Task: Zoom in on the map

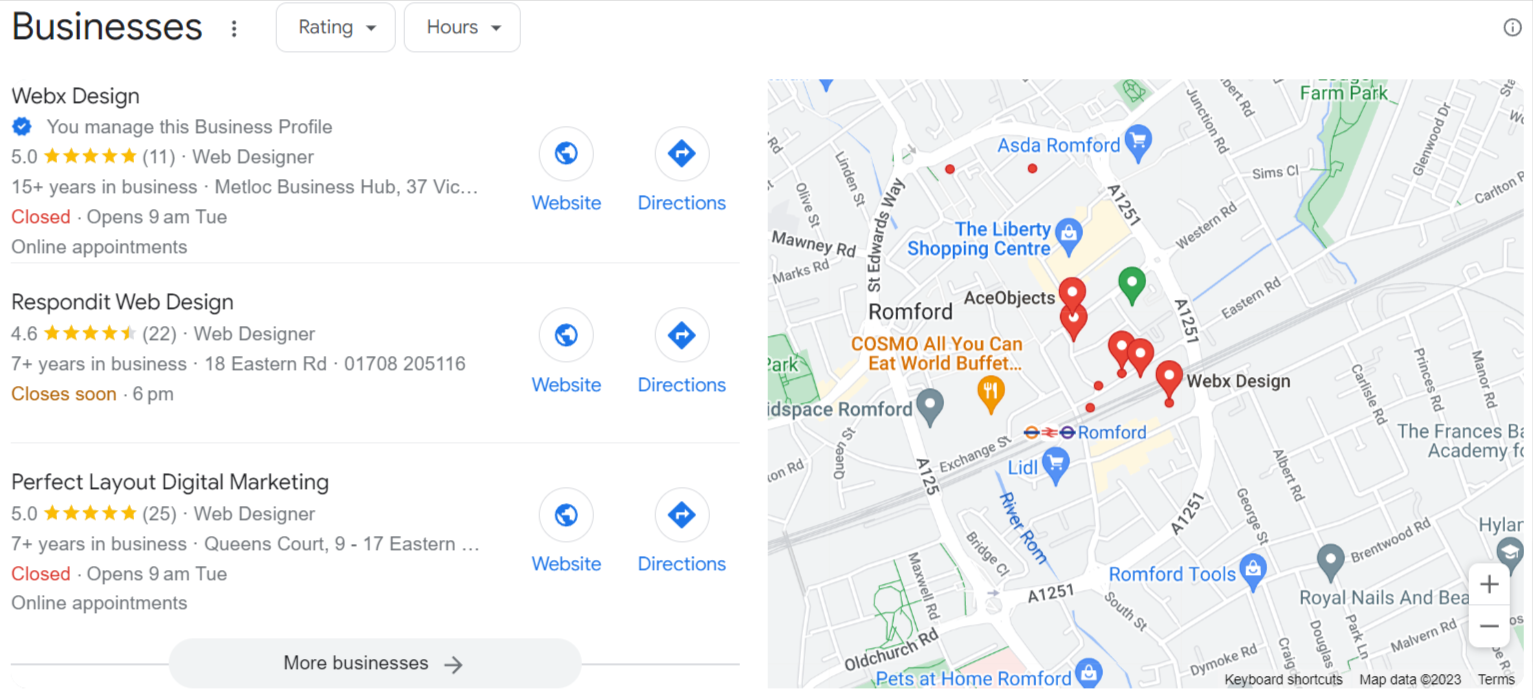Action: [x=1489, y=584]
